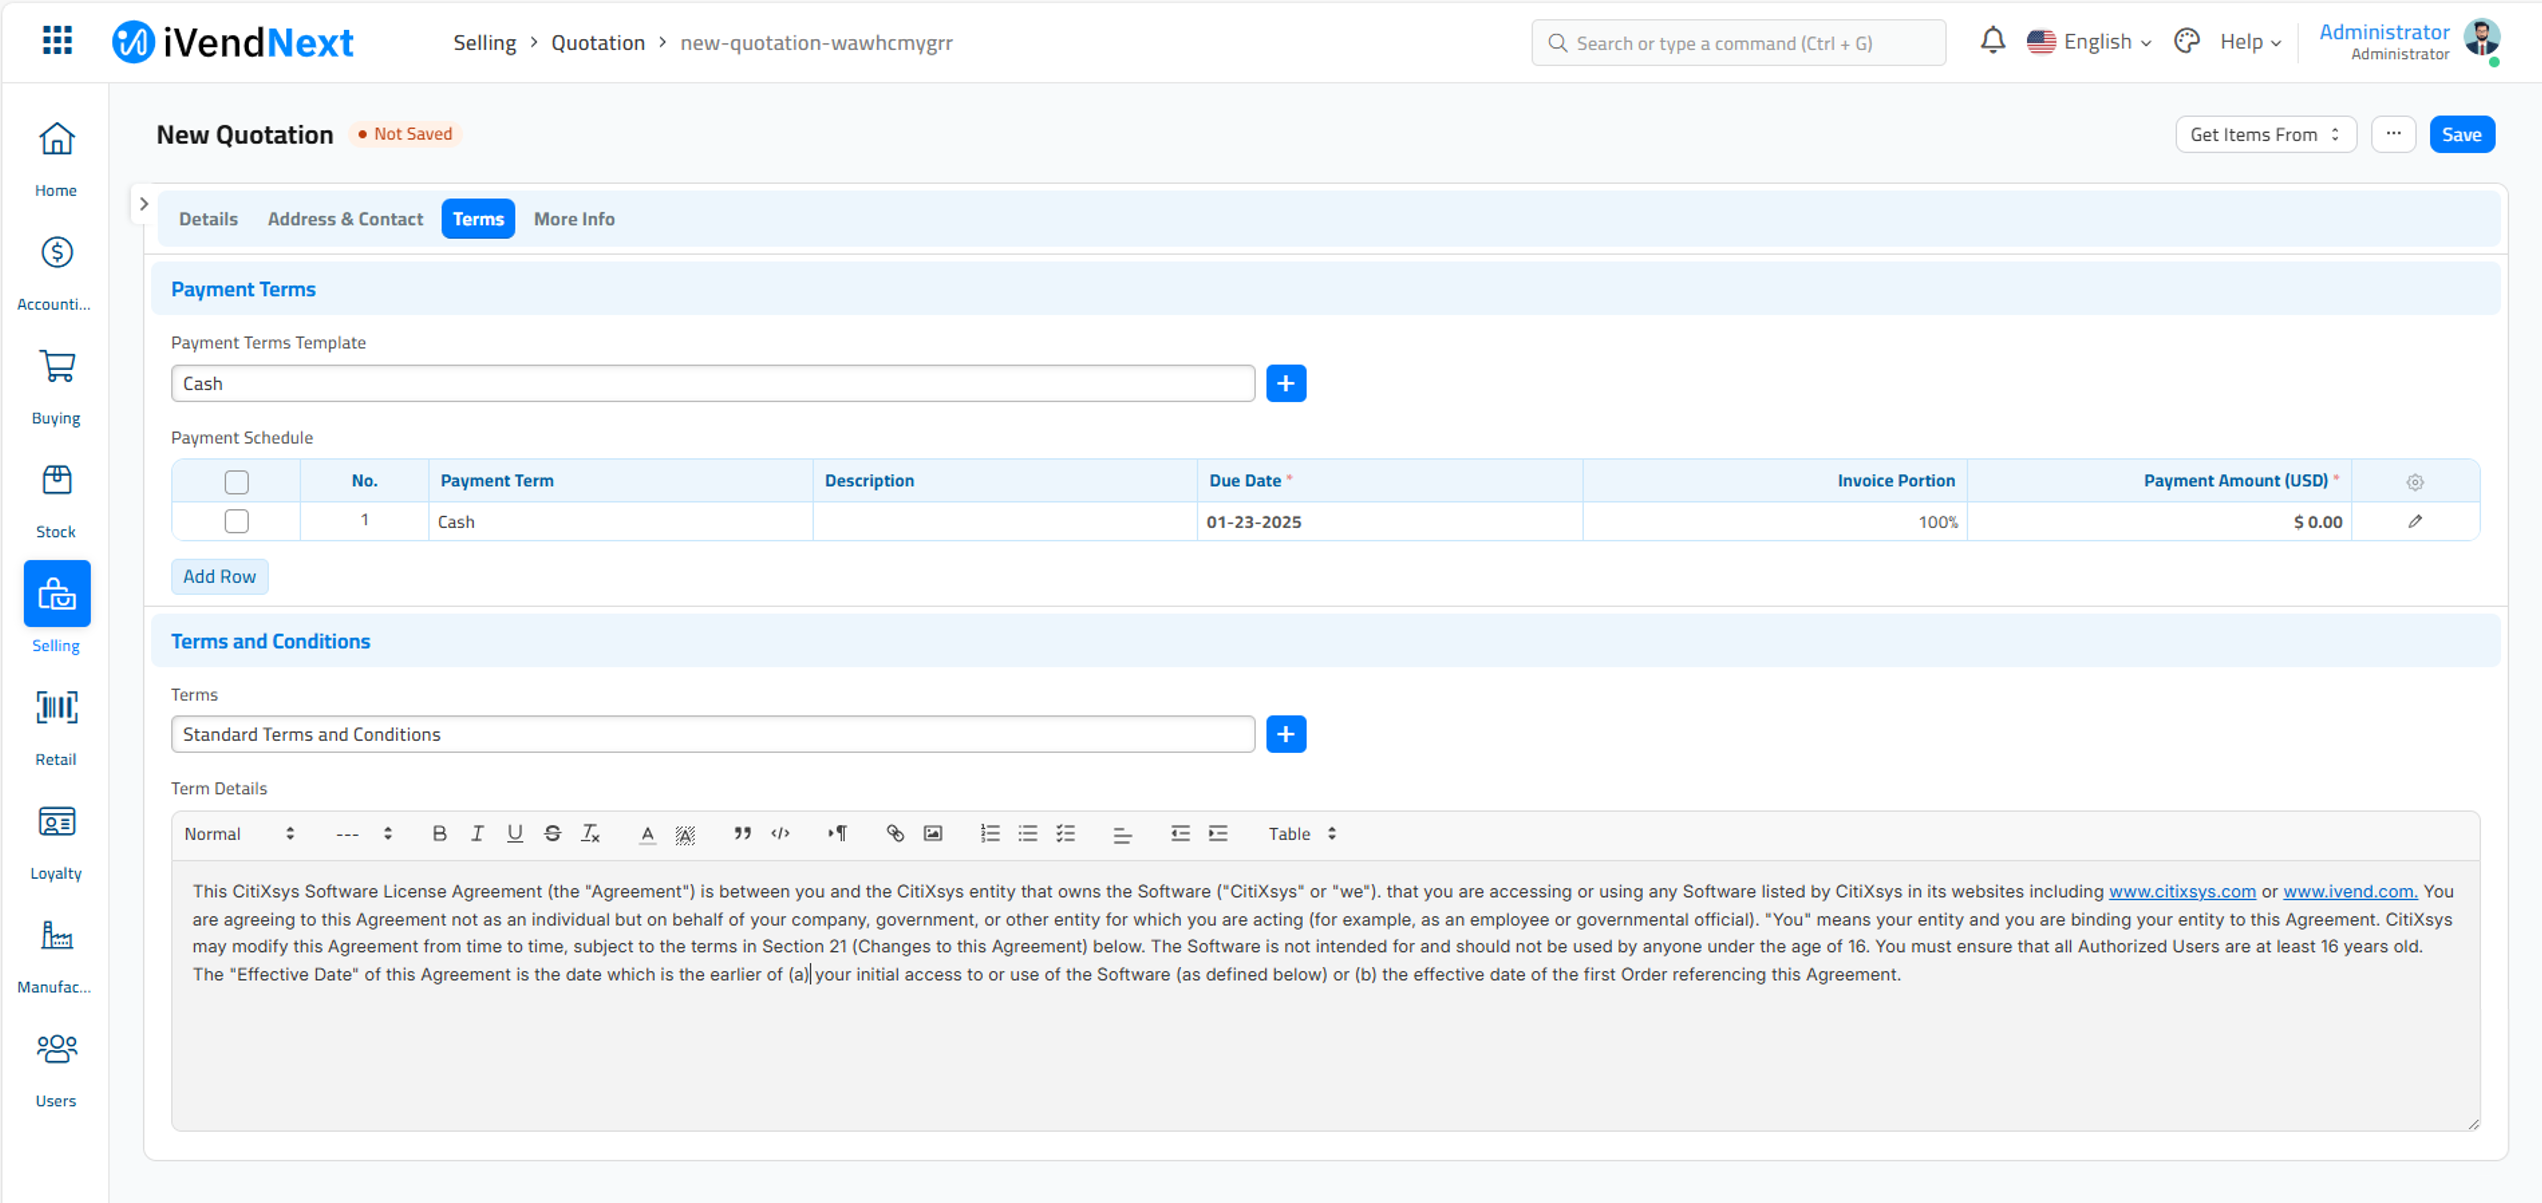The height and width of the screenshot is (1203, 2542).
Task: Open the Get Items From dropdown
Action: coord(2265,134)
